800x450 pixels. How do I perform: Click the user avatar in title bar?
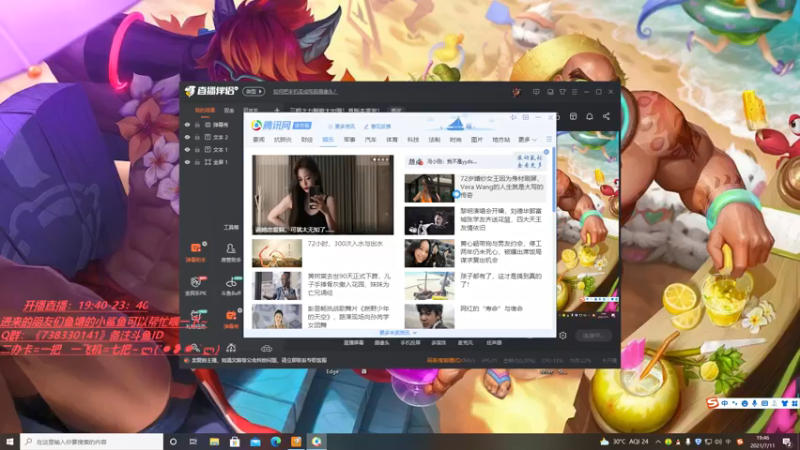coord(516,92)
